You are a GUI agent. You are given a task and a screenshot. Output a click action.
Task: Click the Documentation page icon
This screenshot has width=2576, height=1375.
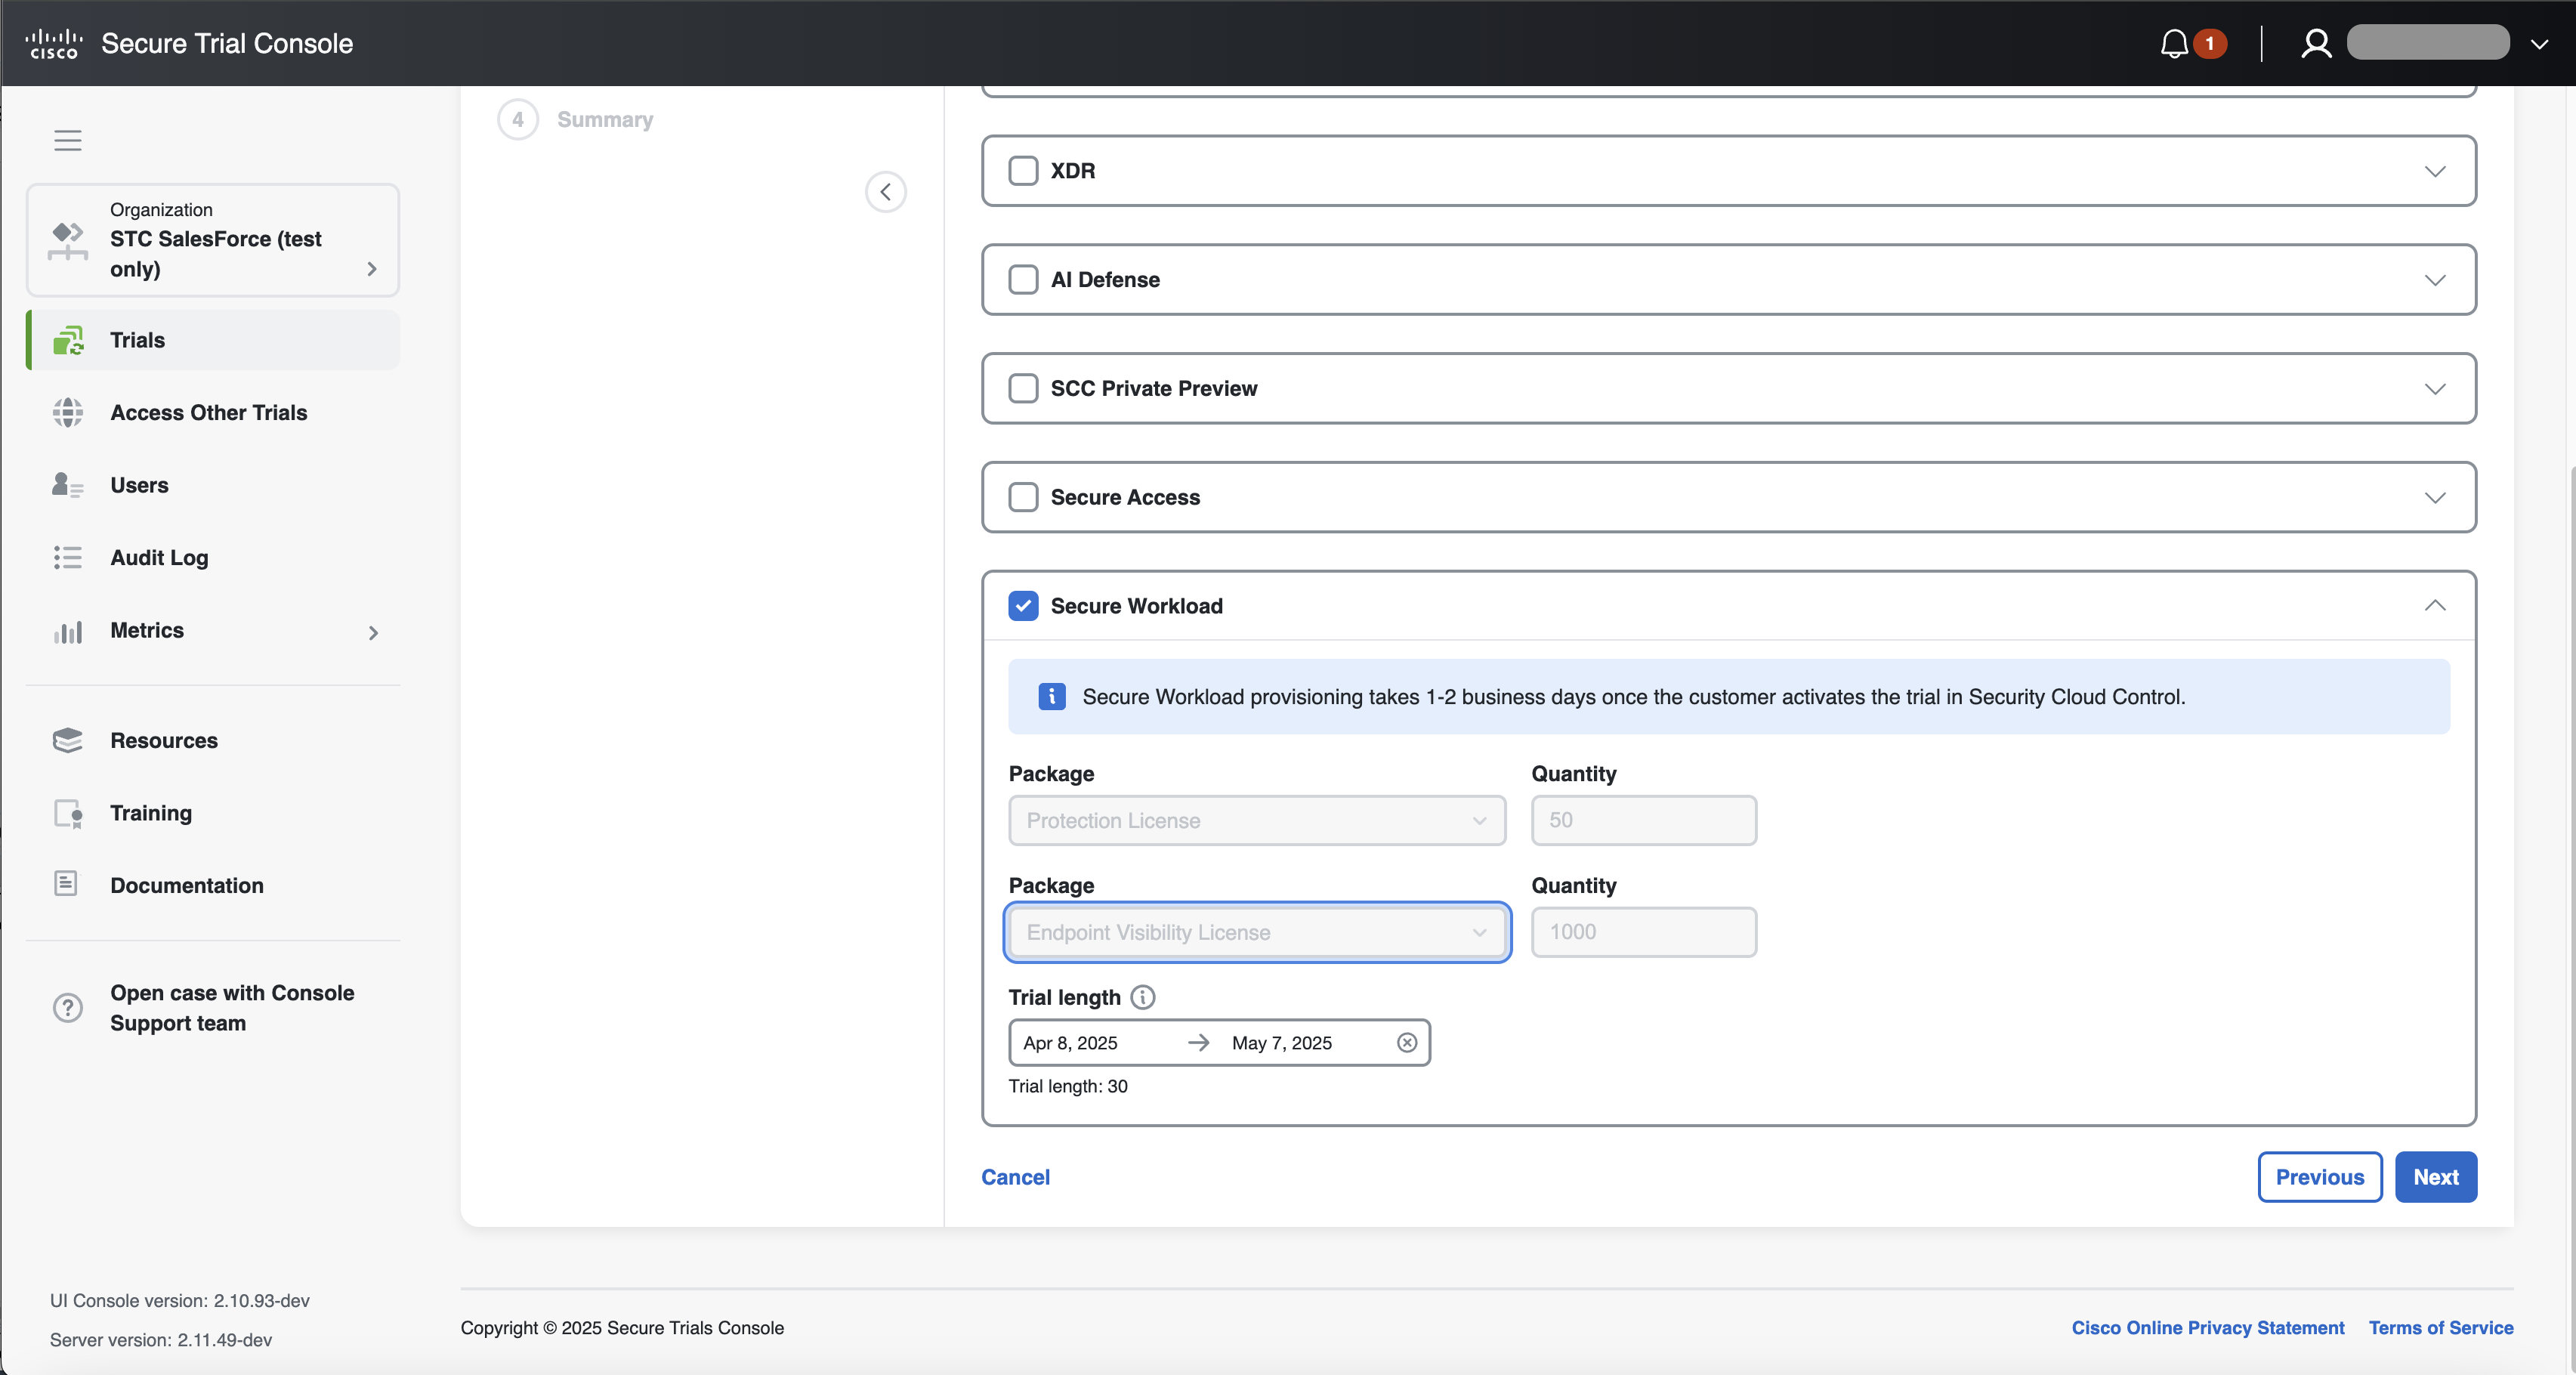(x=66, y=884)
